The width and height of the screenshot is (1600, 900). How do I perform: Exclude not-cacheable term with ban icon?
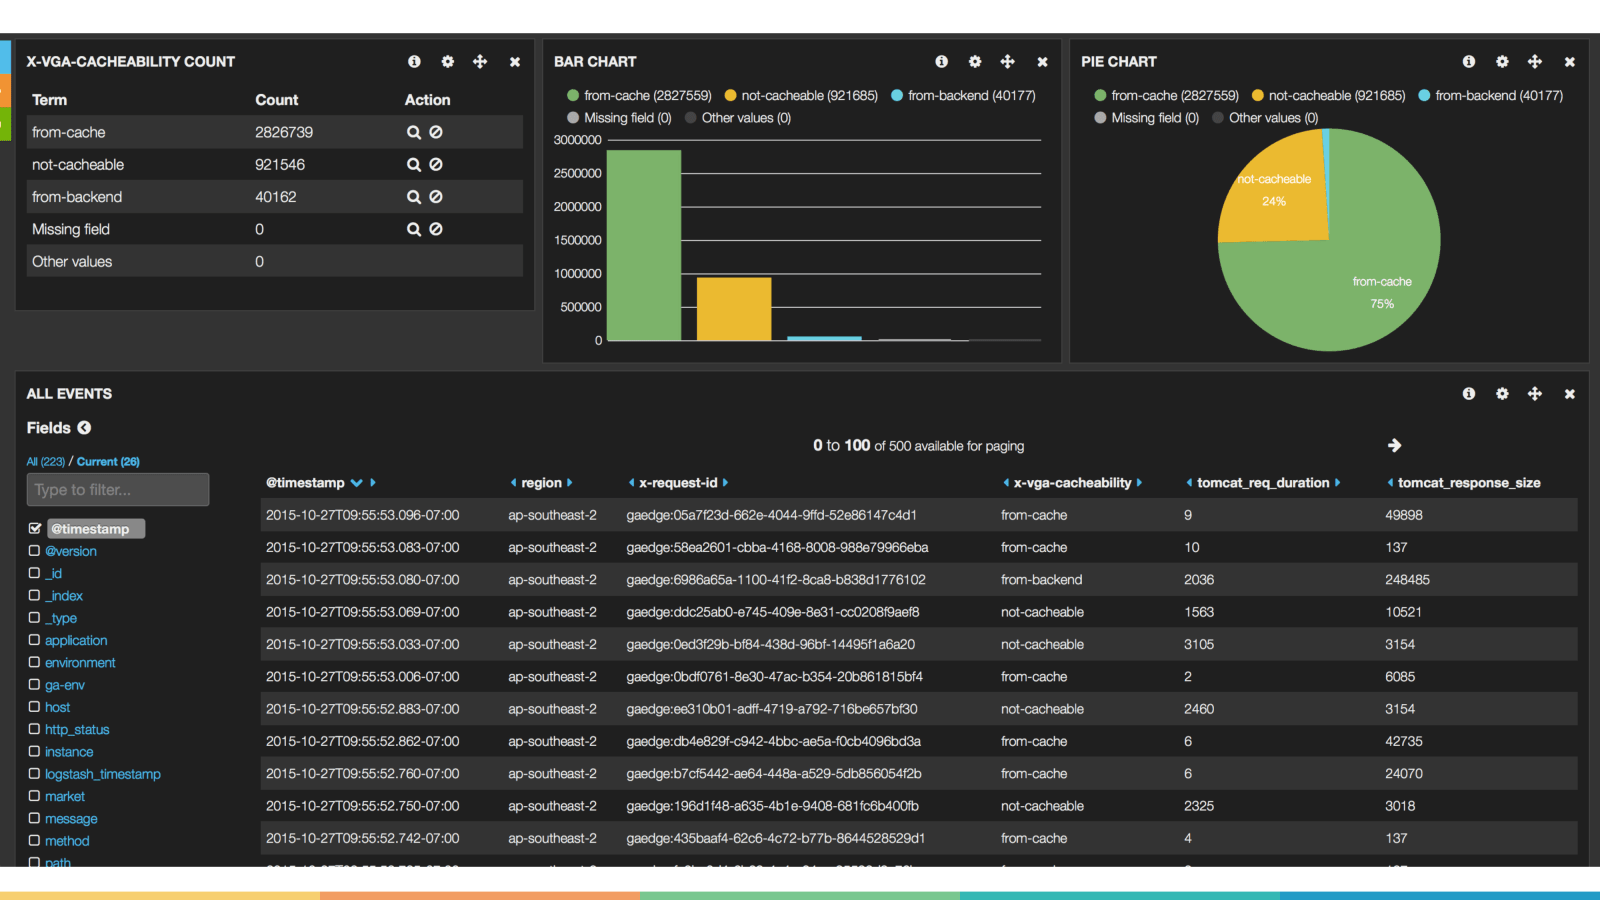pos(436,164)
